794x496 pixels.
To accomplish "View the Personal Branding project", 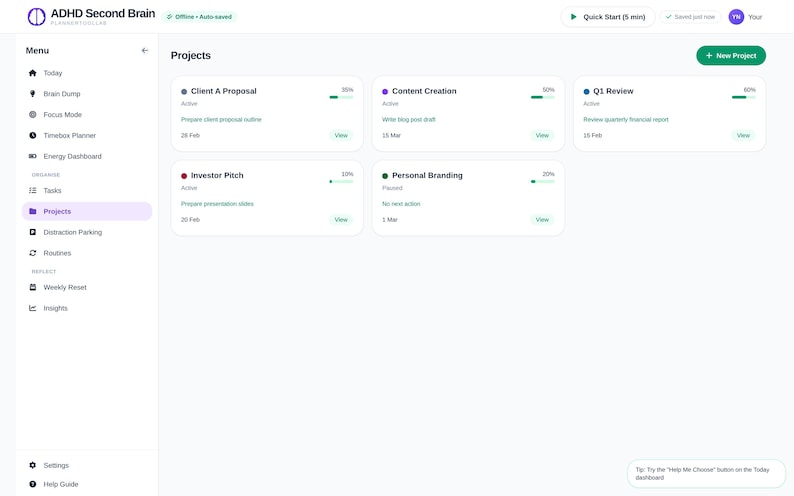I will point(542,220).
